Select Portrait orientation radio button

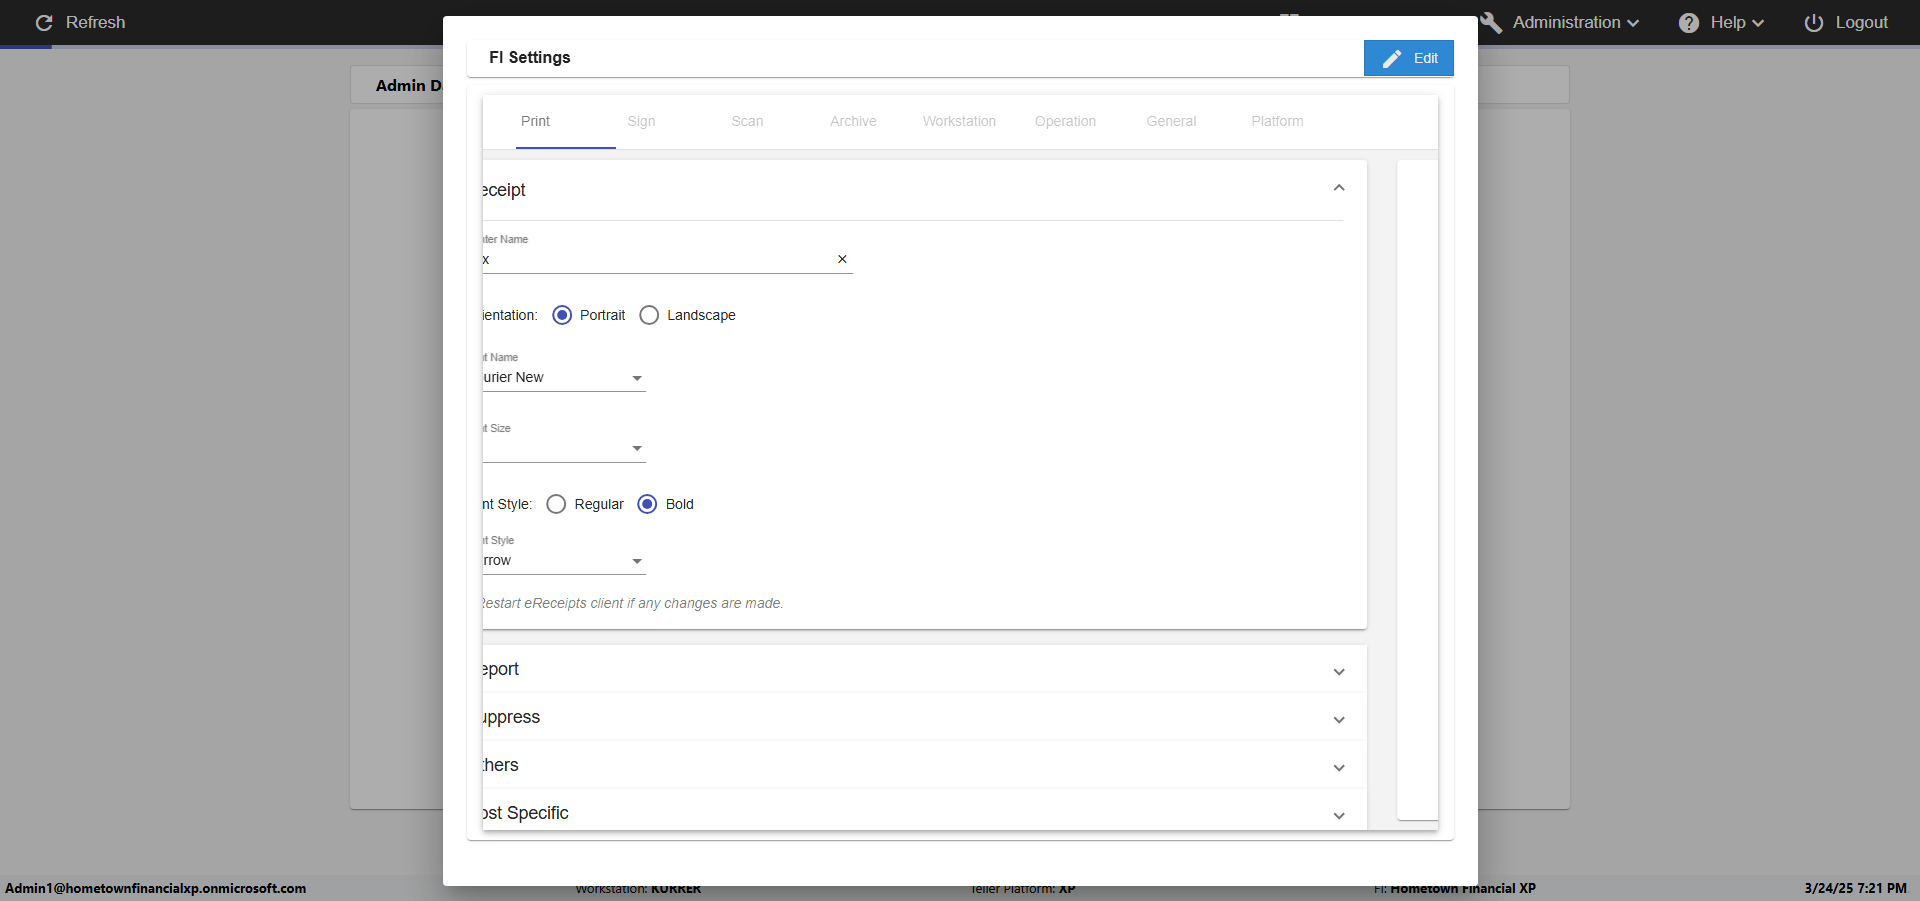coord(562,315)
